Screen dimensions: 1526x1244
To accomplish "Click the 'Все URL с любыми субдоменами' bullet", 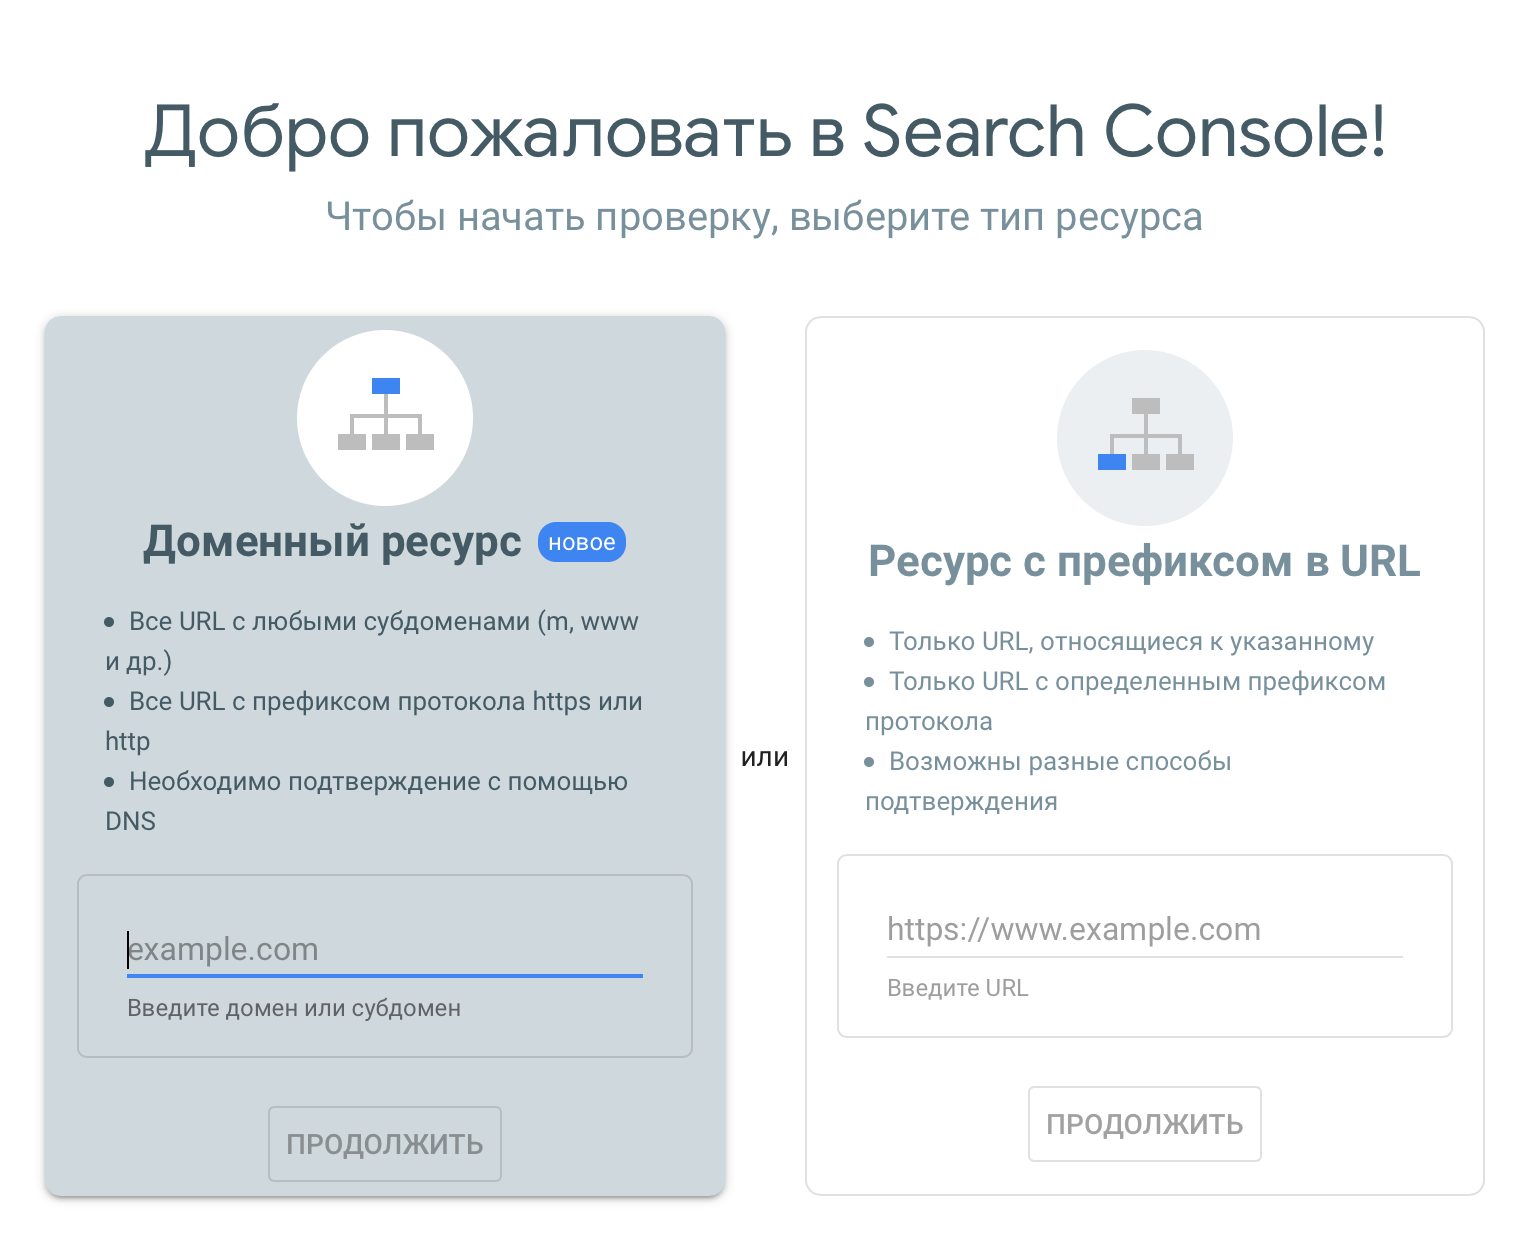I will click(372, 641).
